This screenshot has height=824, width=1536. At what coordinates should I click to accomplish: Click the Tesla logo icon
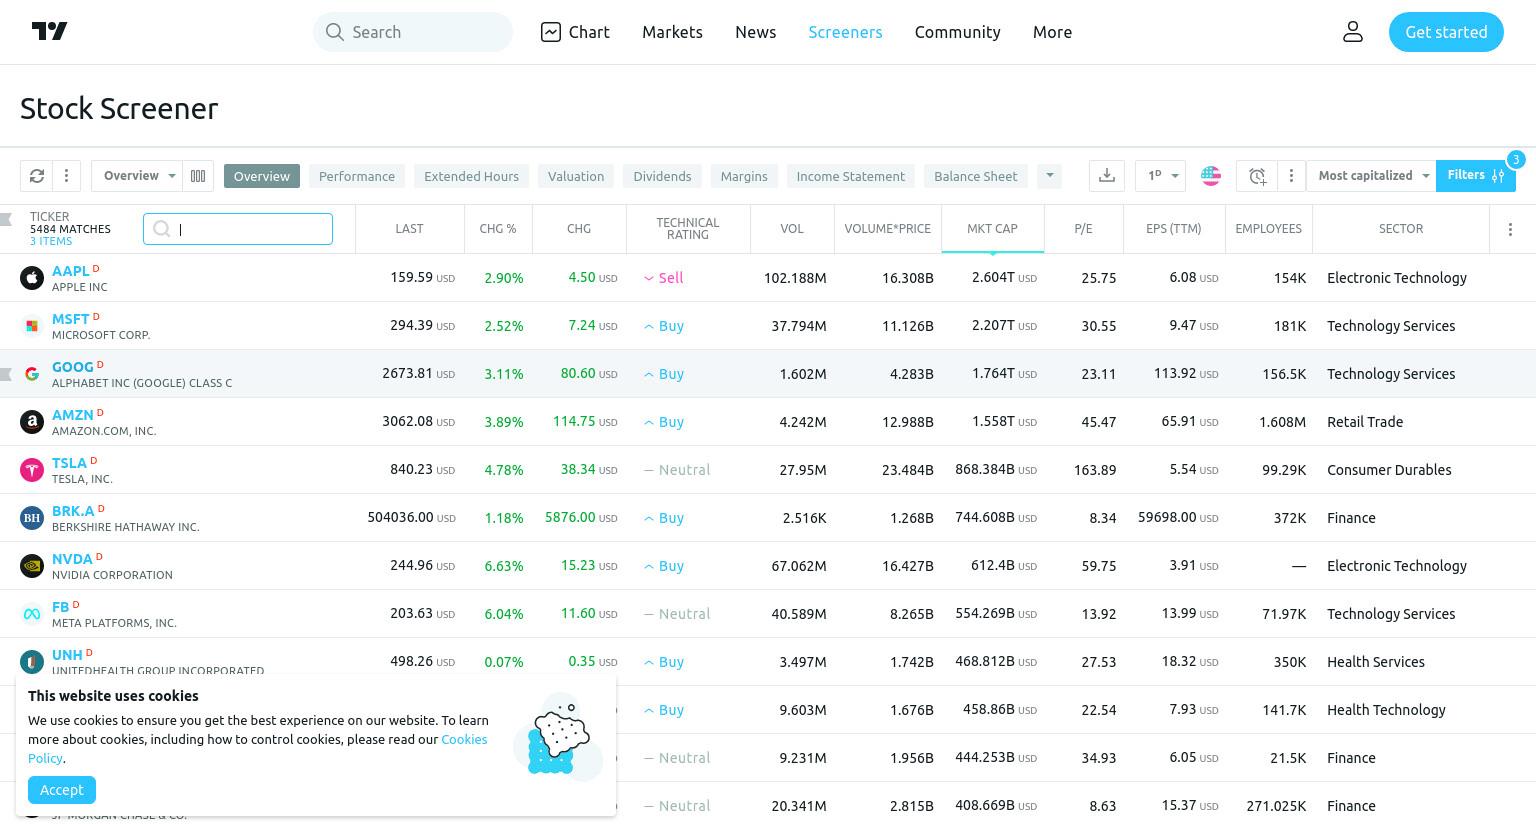(32, 470)
